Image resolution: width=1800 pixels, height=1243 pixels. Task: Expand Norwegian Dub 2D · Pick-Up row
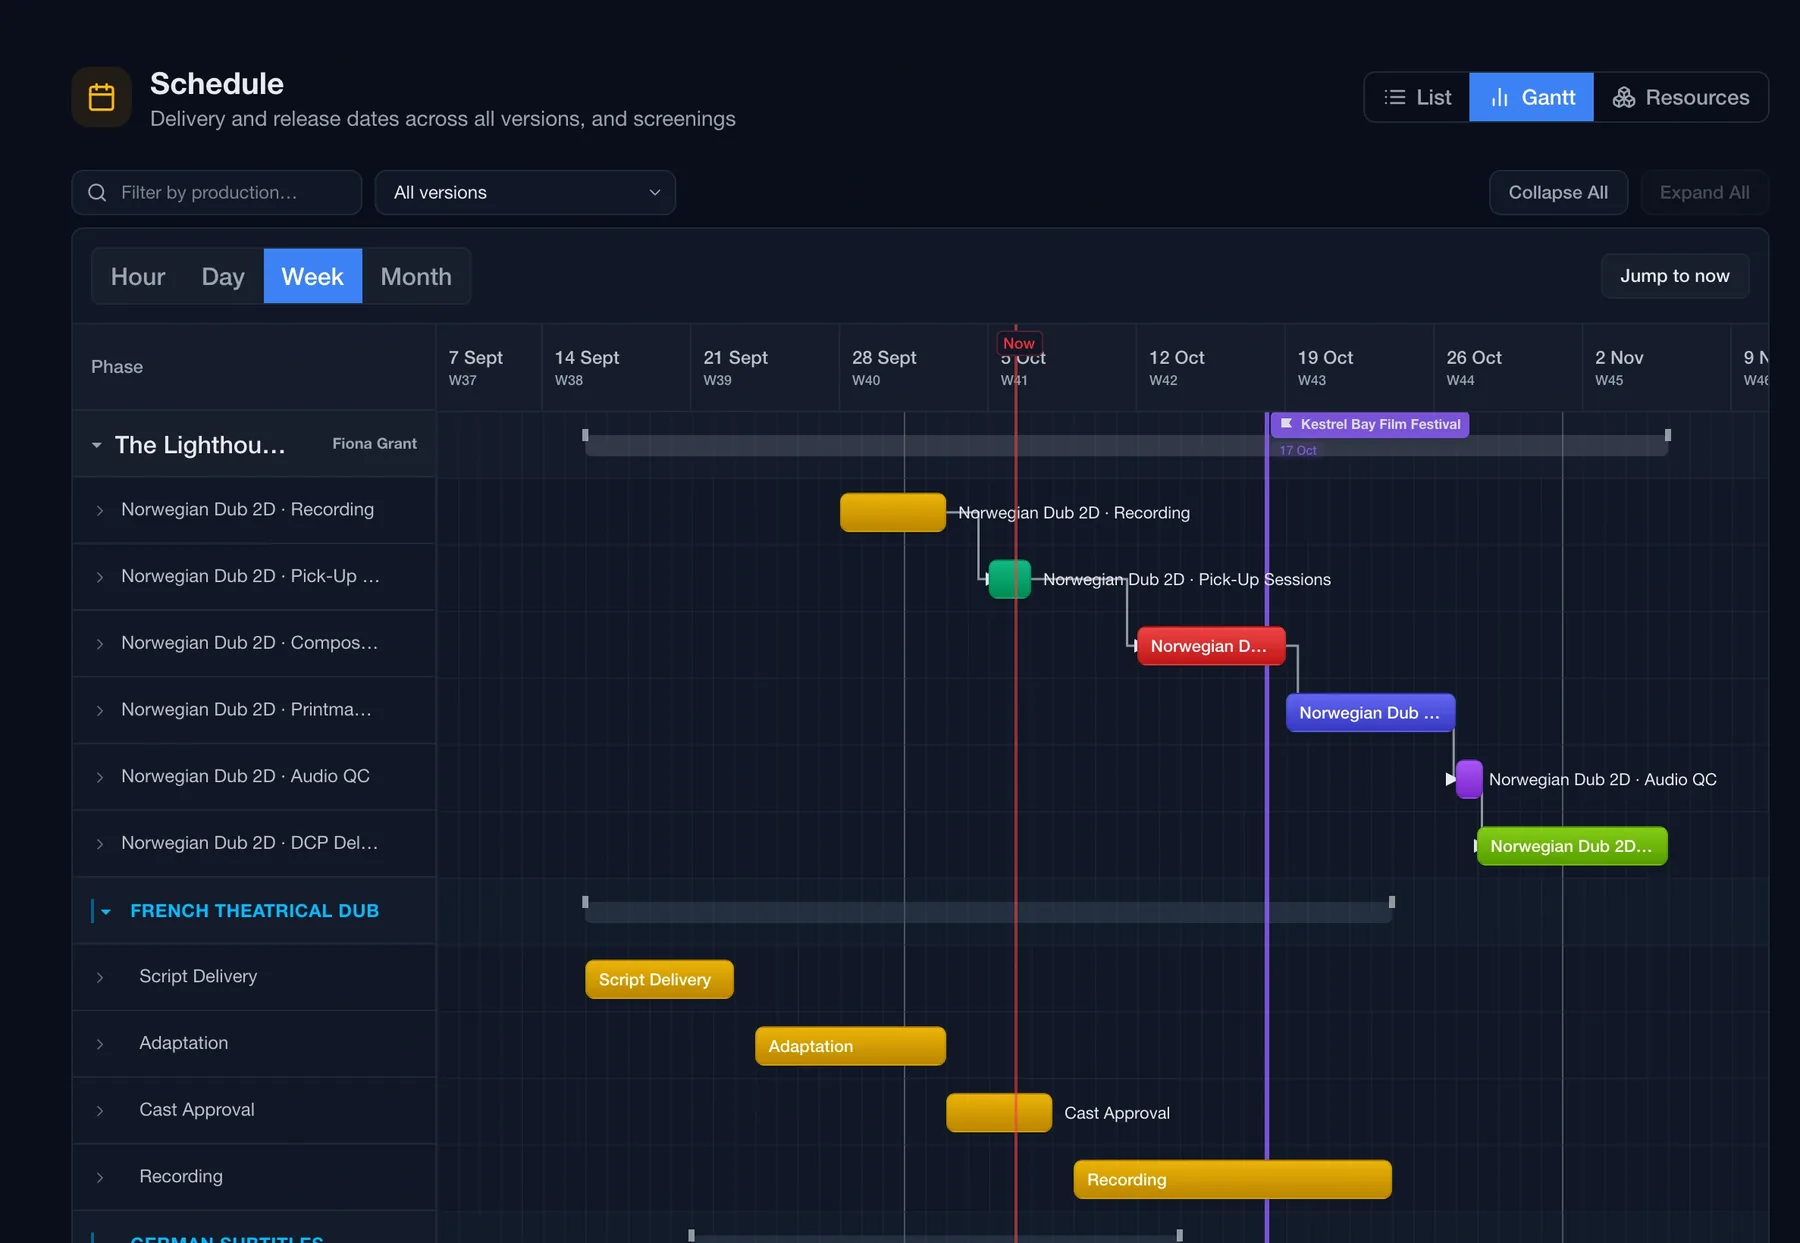[x=100, y=577]
